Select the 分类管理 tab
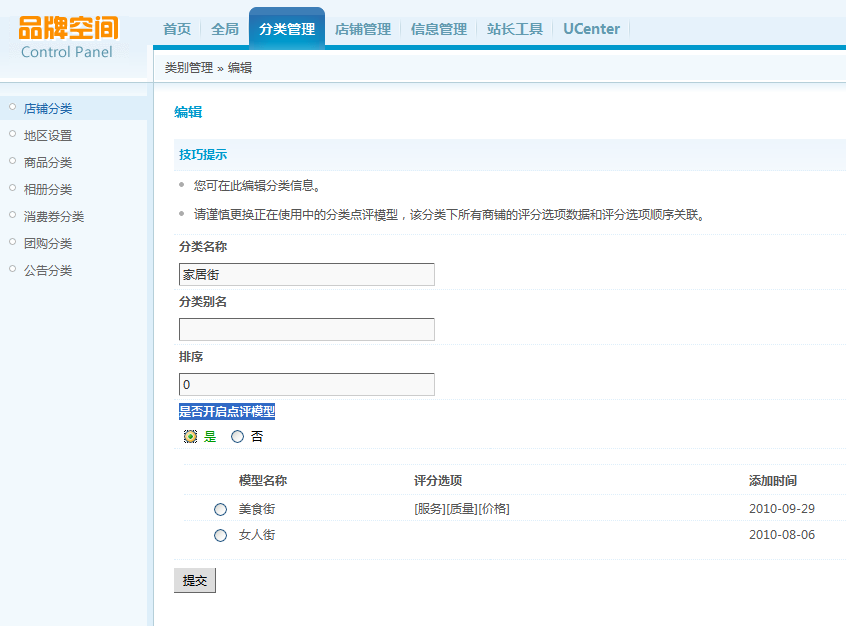 286,29
